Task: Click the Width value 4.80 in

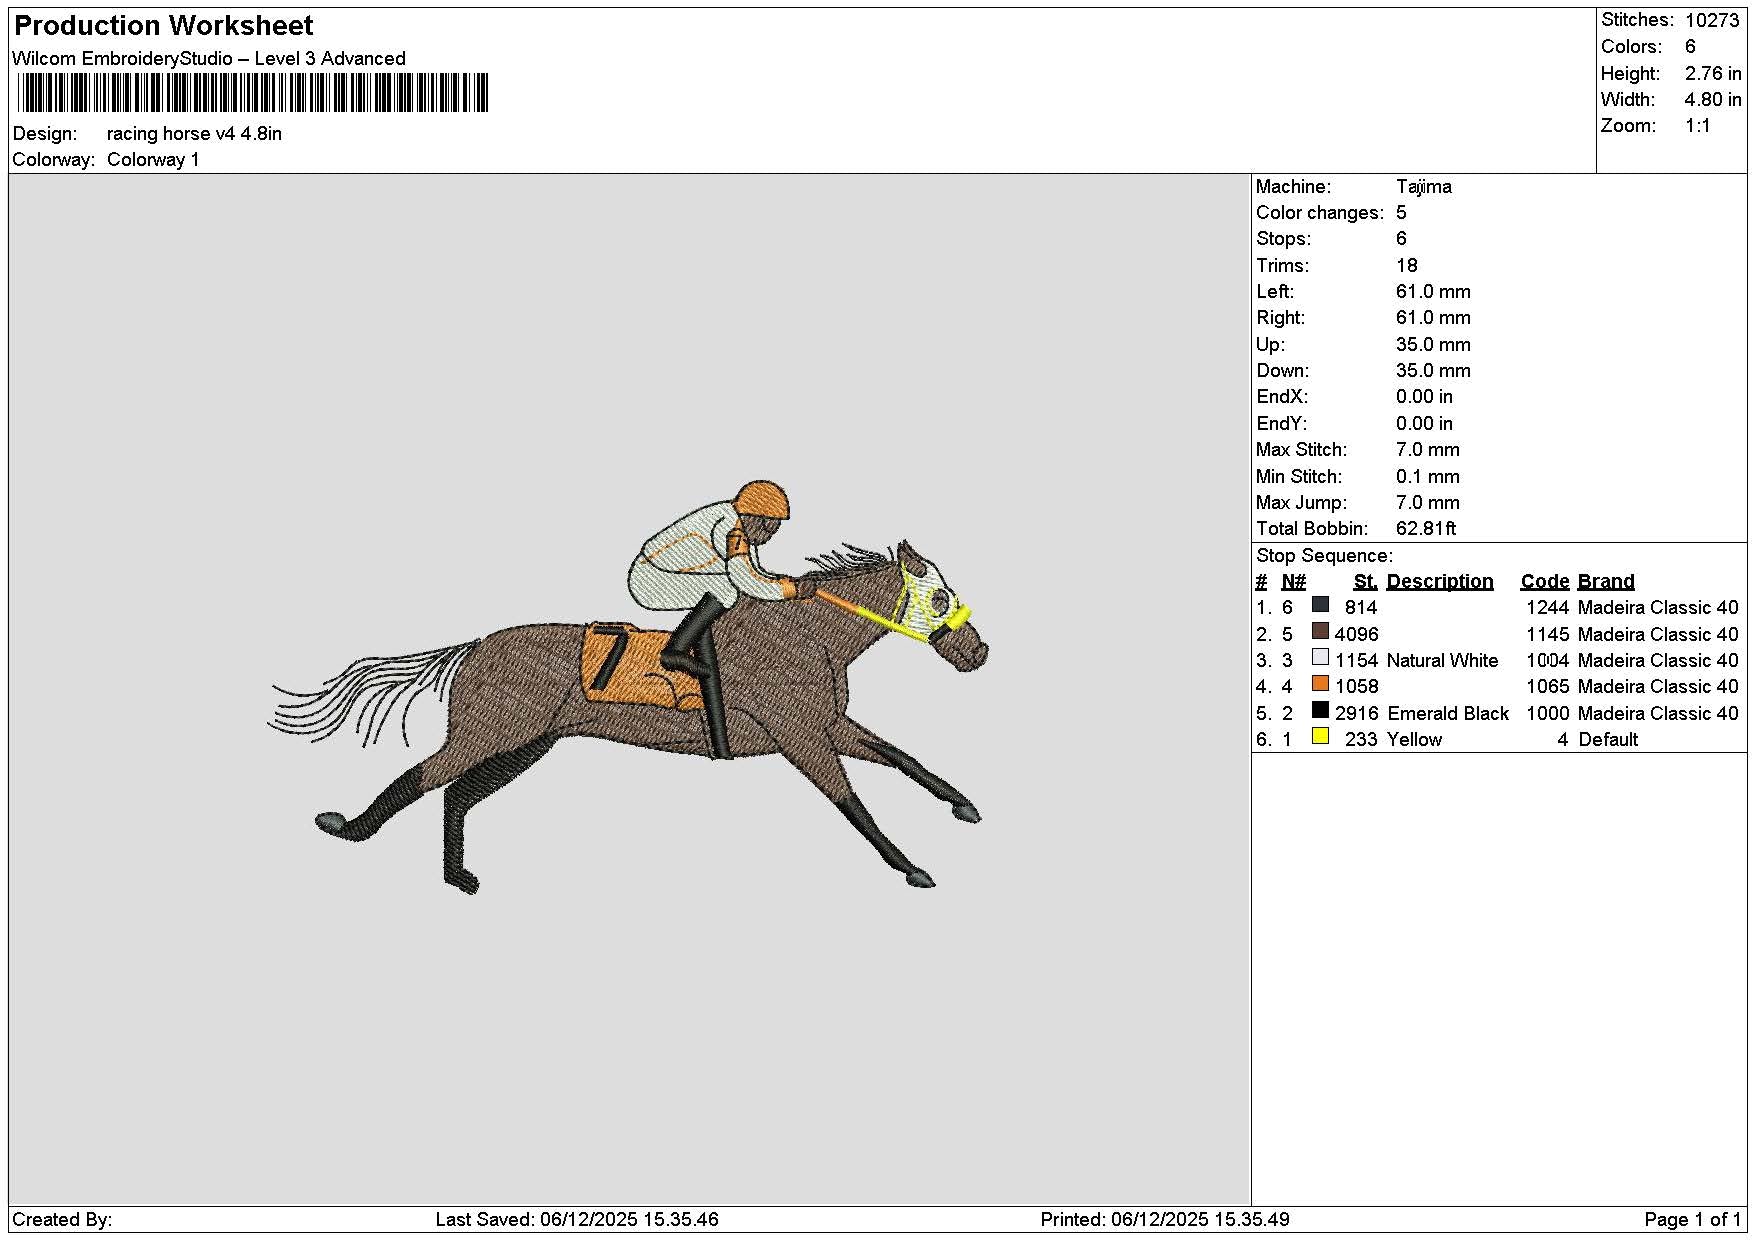Action: click(x=1713, y=99)
